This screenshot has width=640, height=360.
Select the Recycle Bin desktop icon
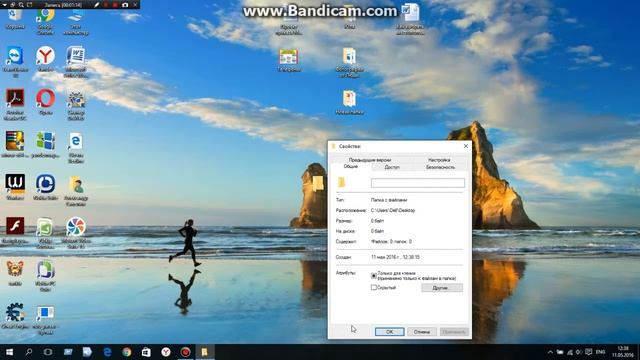[15, 18]
